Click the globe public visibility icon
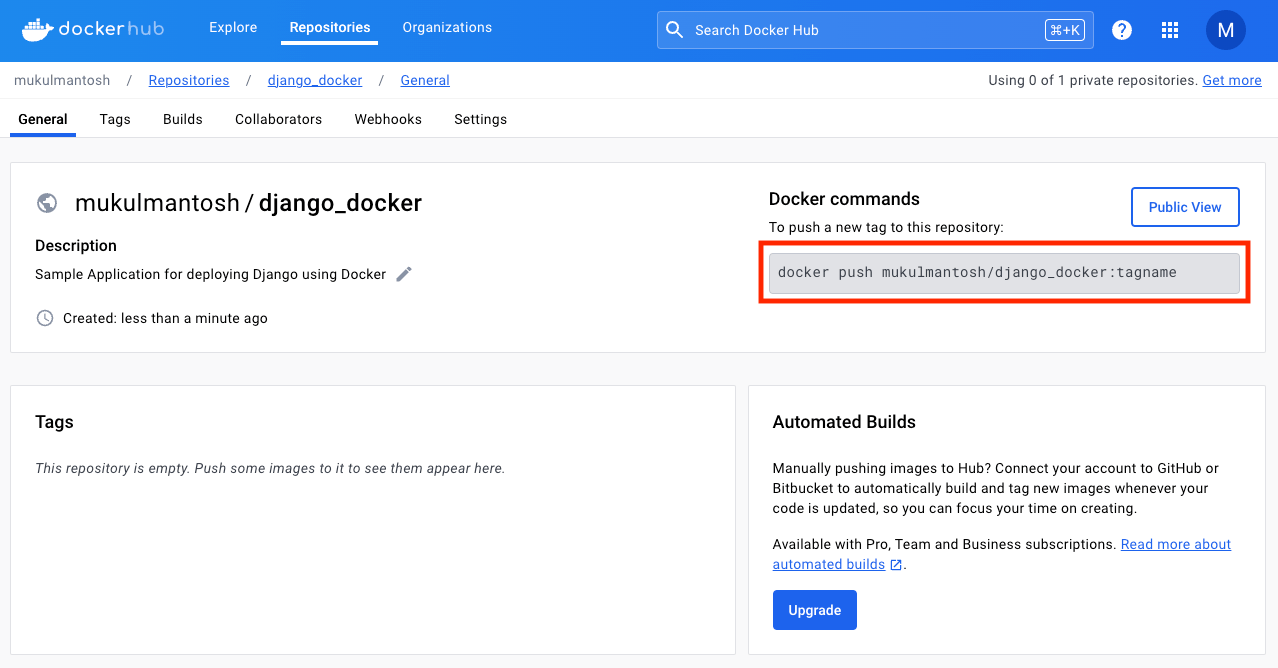 46,203
